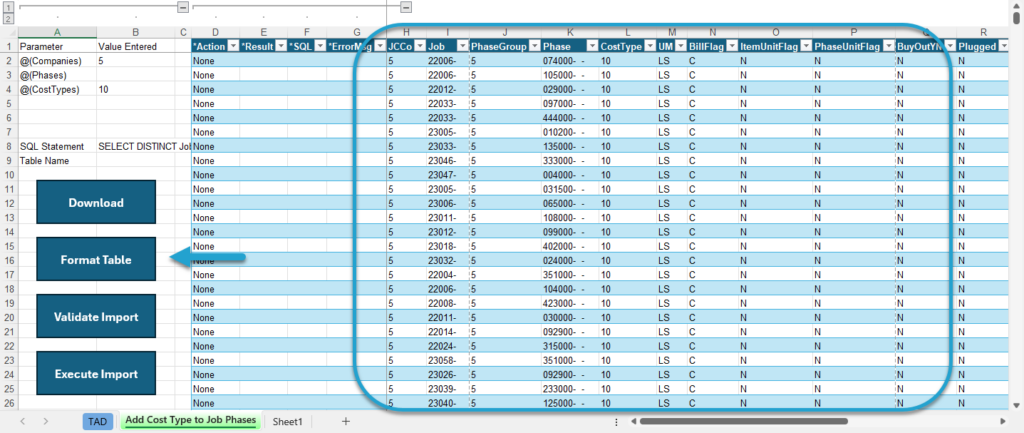The height and width of the screenshot is (433, 1024).
Task: Open the PhaseUnitFlag column filter dropdown
Action: [x=888, y=46]
